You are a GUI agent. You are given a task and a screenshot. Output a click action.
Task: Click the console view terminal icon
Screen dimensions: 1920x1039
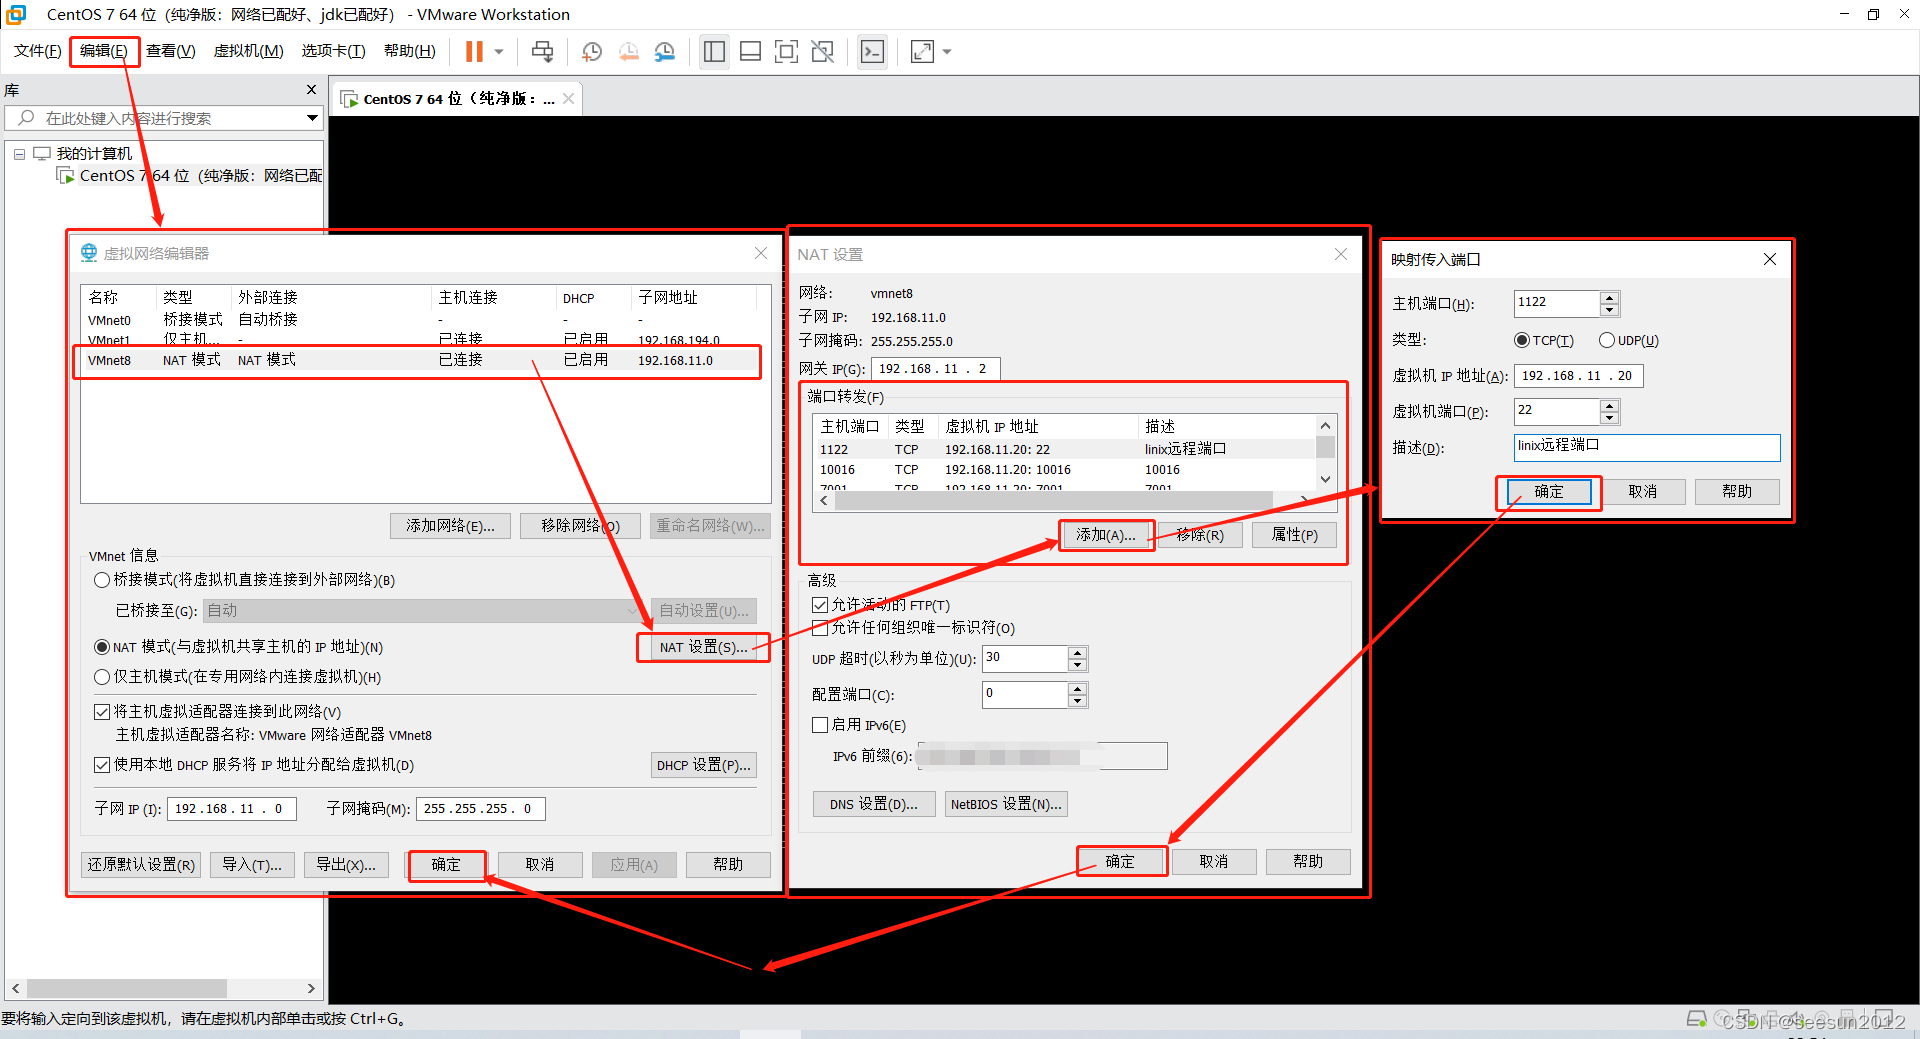click(872, 52)
